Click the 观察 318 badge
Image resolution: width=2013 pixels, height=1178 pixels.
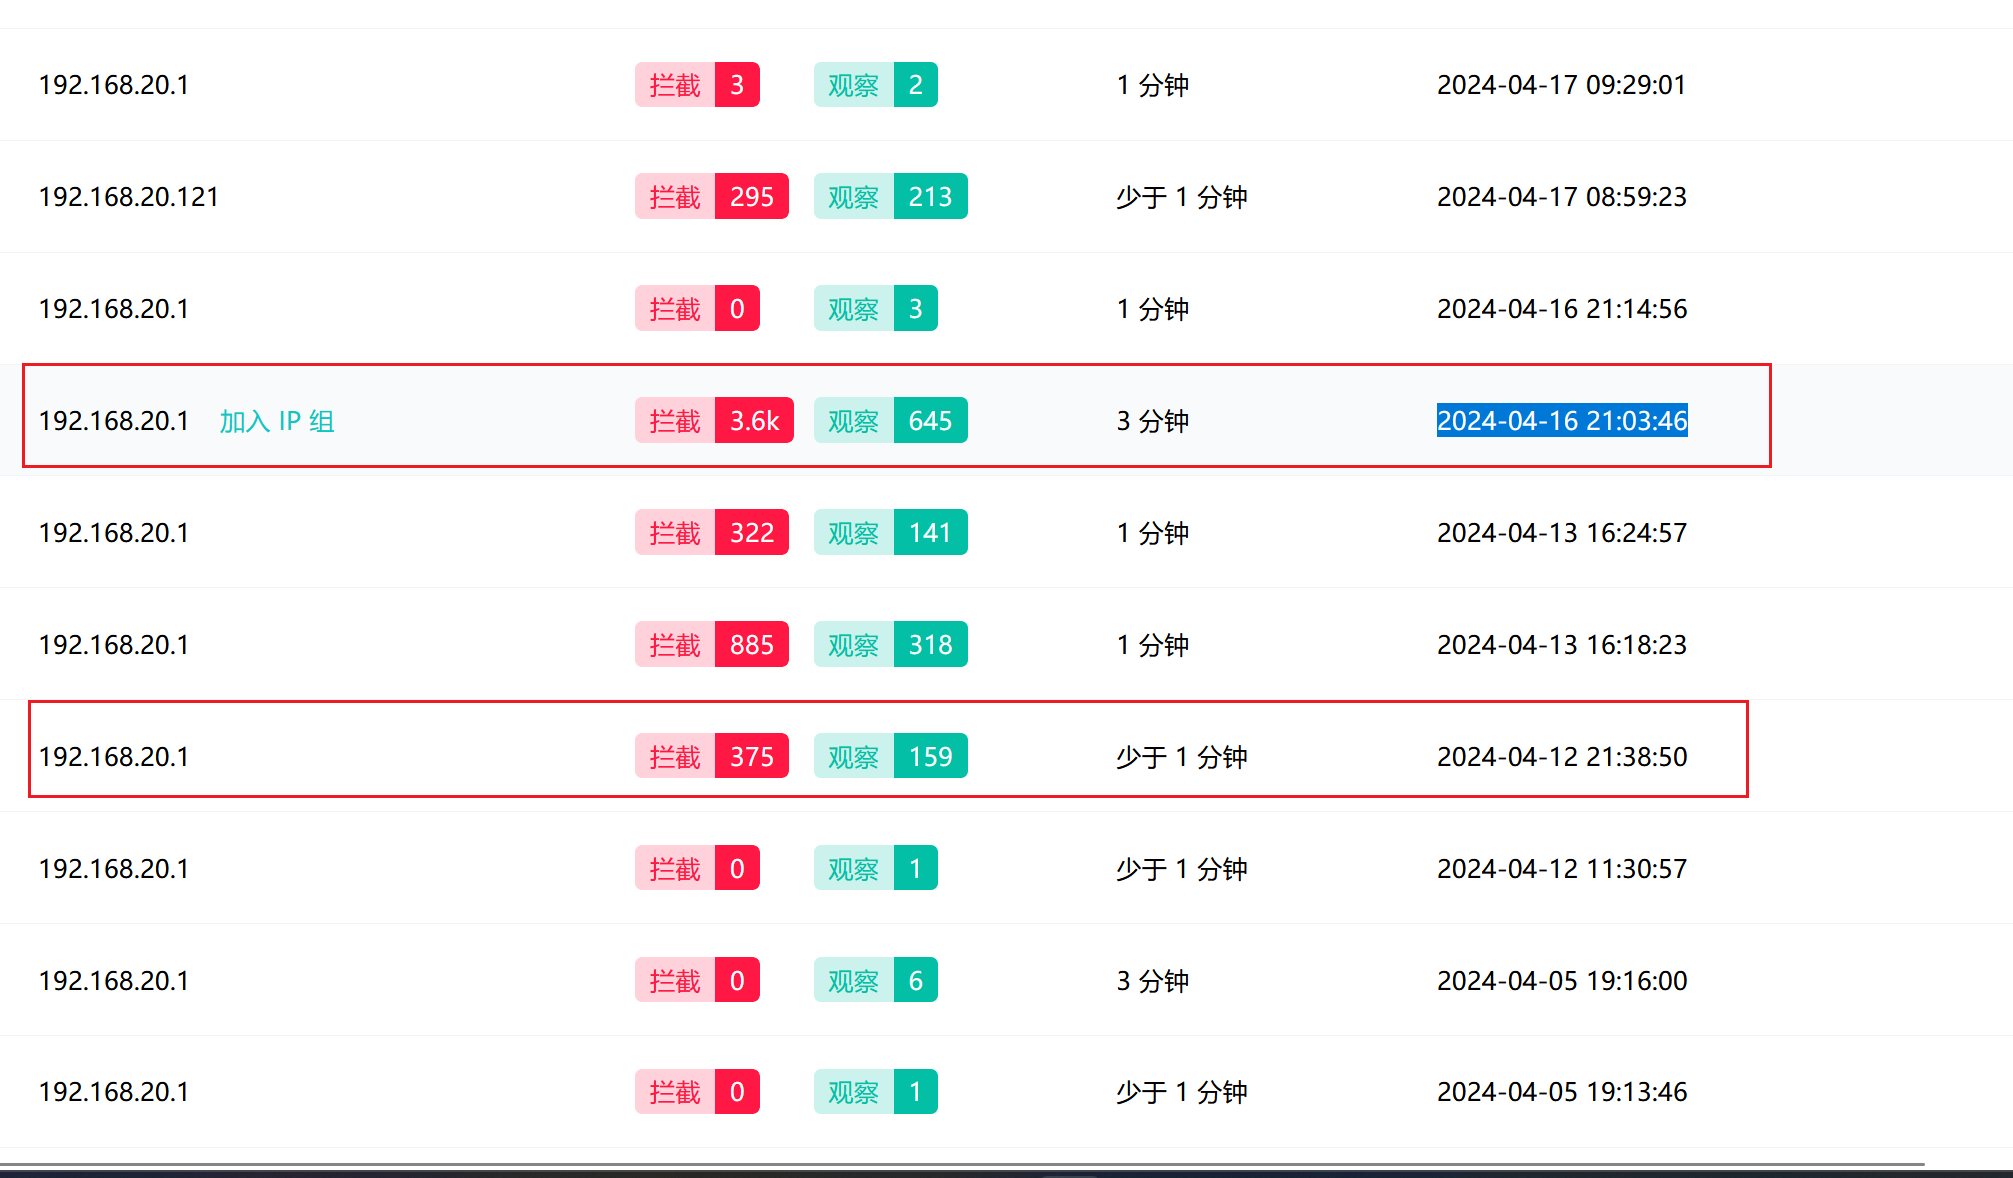coord(890,645)
